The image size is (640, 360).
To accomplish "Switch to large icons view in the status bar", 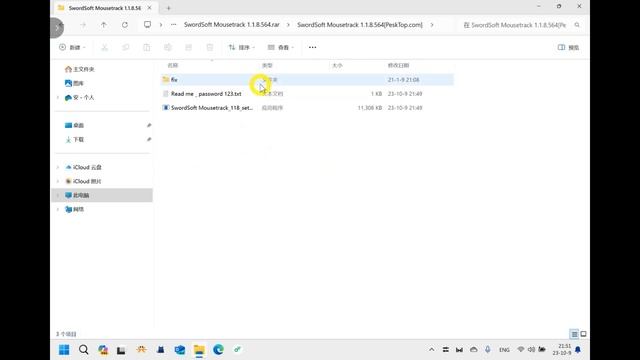I will [583, 334].
